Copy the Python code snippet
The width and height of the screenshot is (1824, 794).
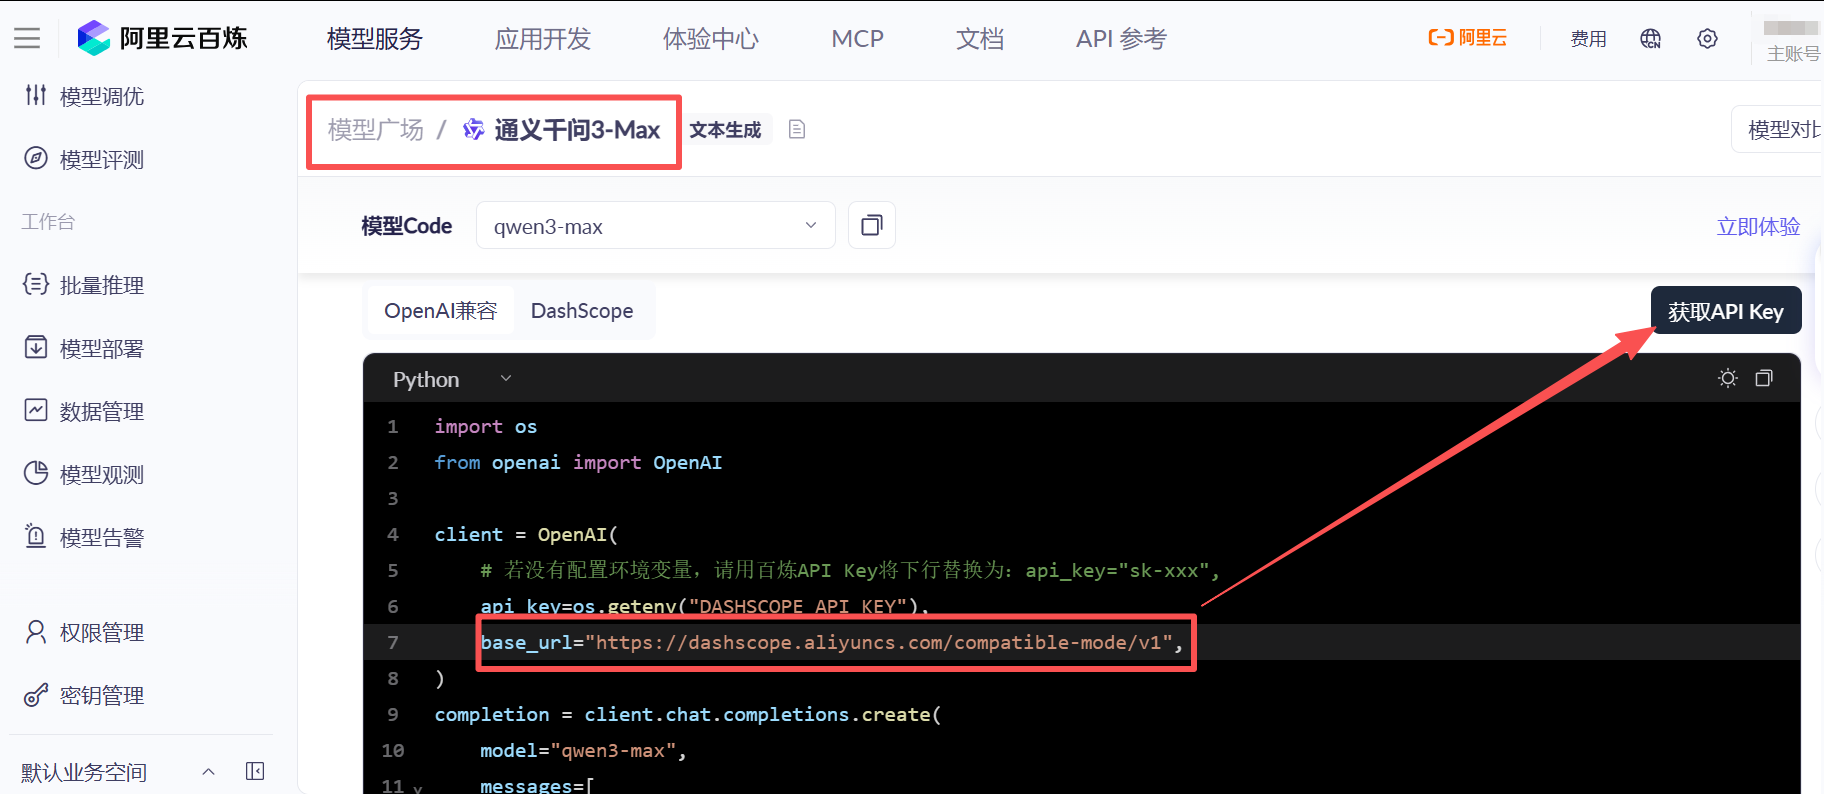coord(1764,378)
